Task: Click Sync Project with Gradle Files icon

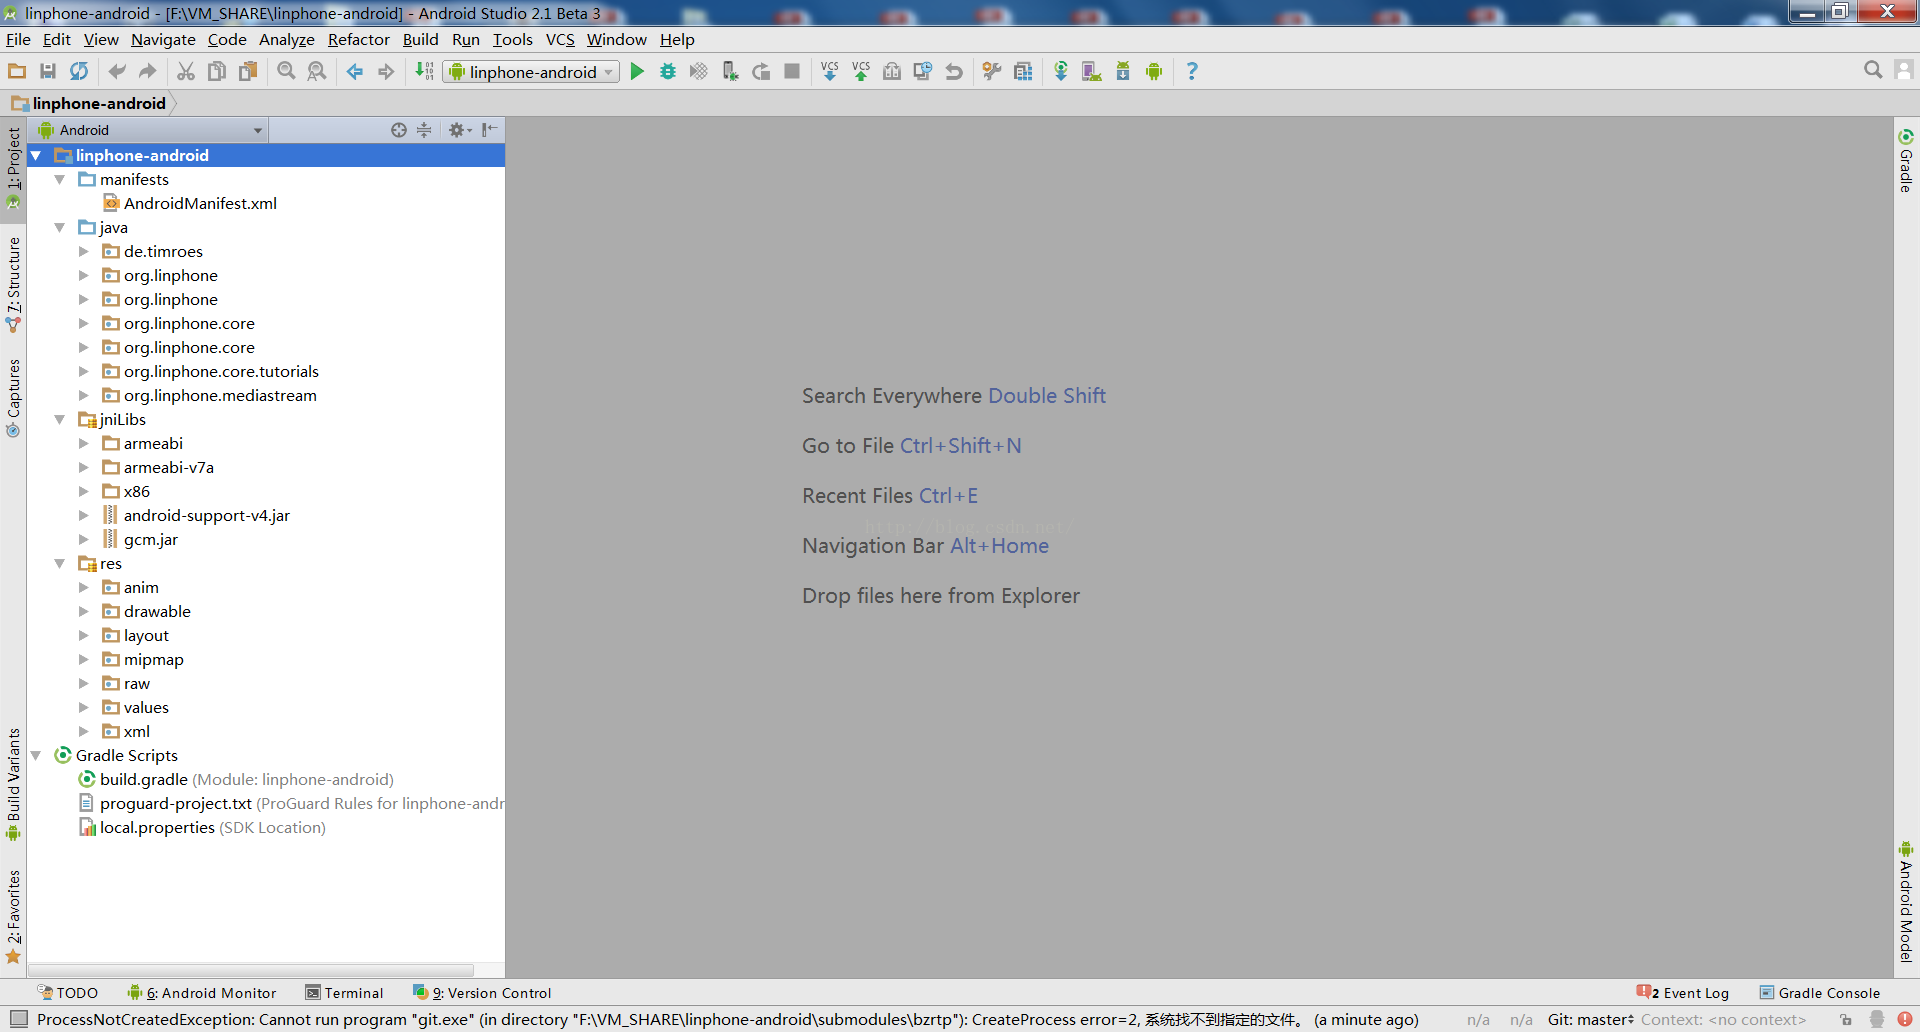Action: coord(1061,71)
